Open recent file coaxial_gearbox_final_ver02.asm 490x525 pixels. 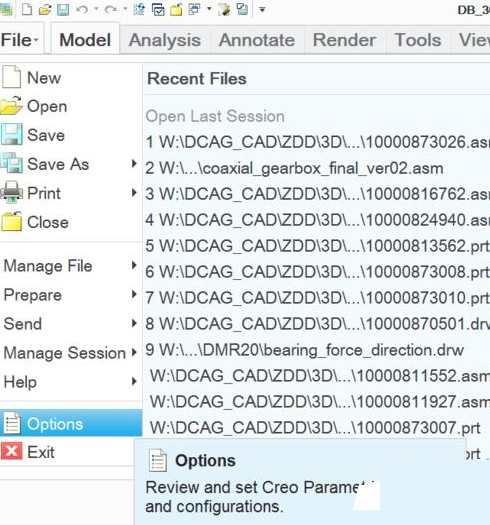click(x=294, y=168)
